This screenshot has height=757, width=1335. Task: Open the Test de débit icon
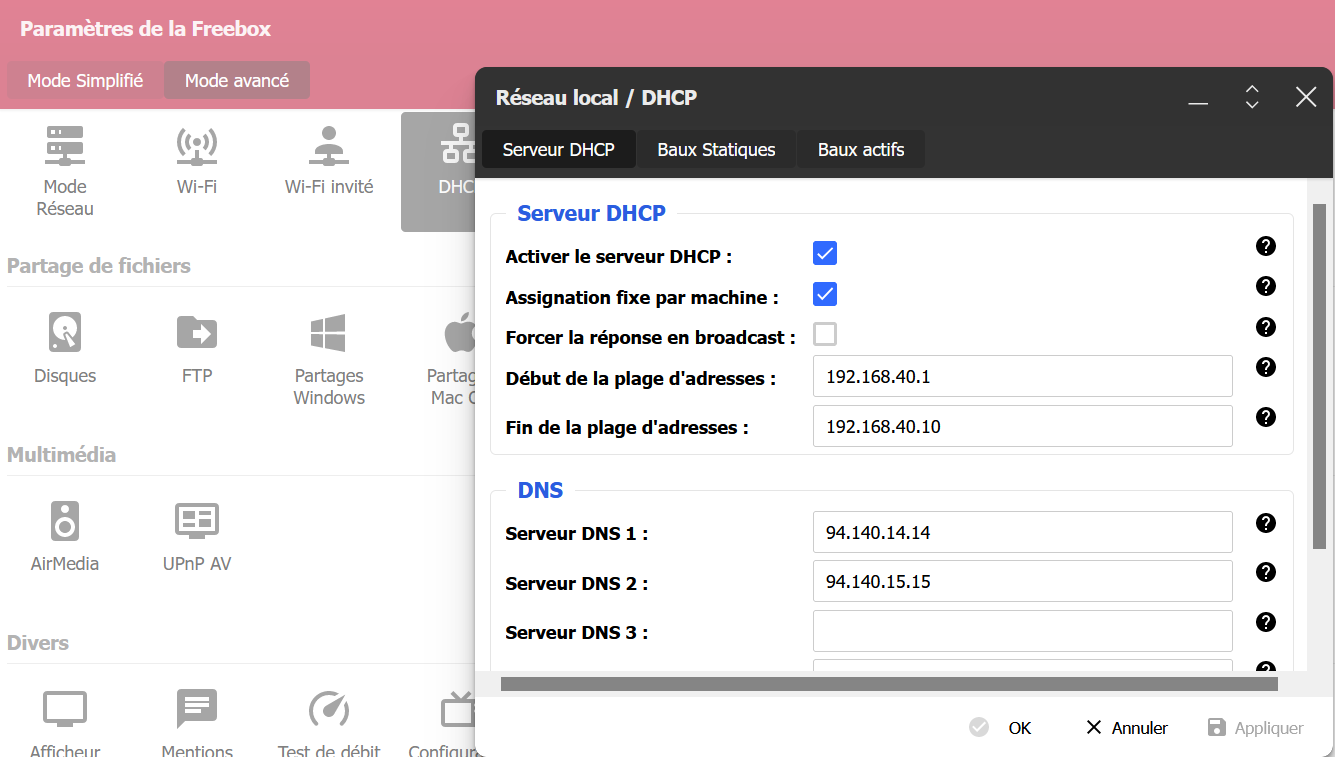[x=329, y=709]
